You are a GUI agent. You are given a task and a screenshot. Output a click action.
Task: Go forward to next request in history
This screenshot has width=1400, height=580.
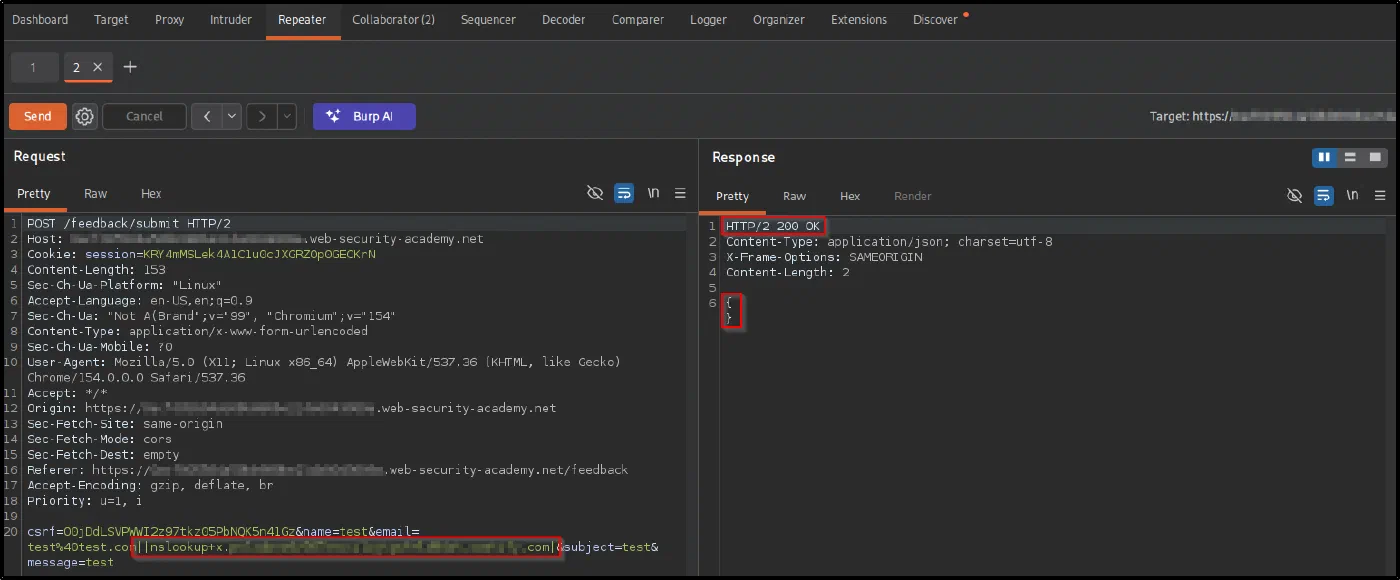pos(262,116)
